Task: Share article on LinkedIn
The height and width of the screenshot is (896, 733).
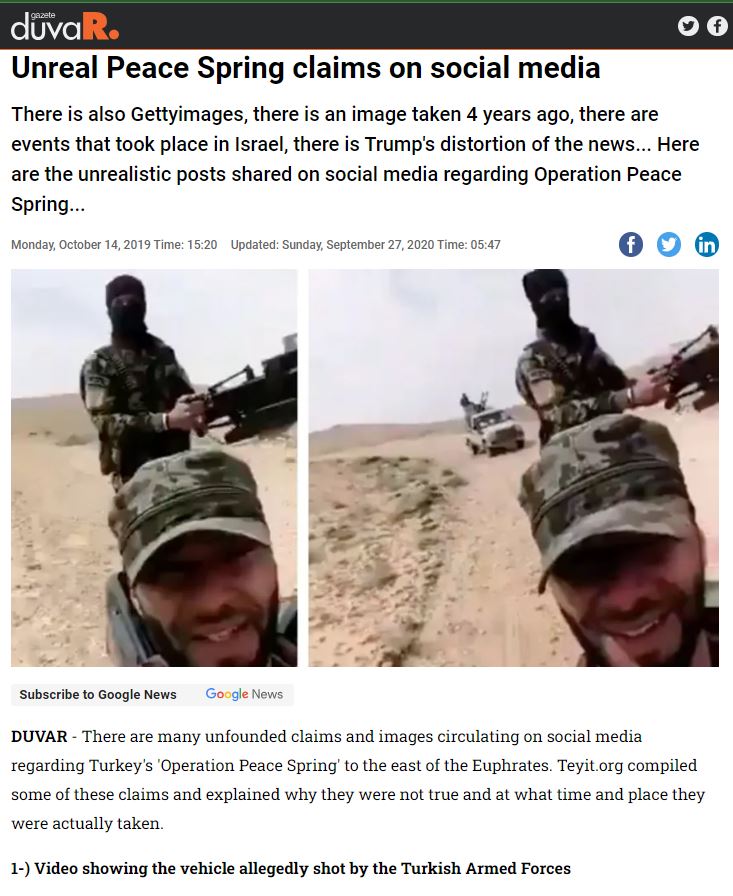Action: click(707, 245)
